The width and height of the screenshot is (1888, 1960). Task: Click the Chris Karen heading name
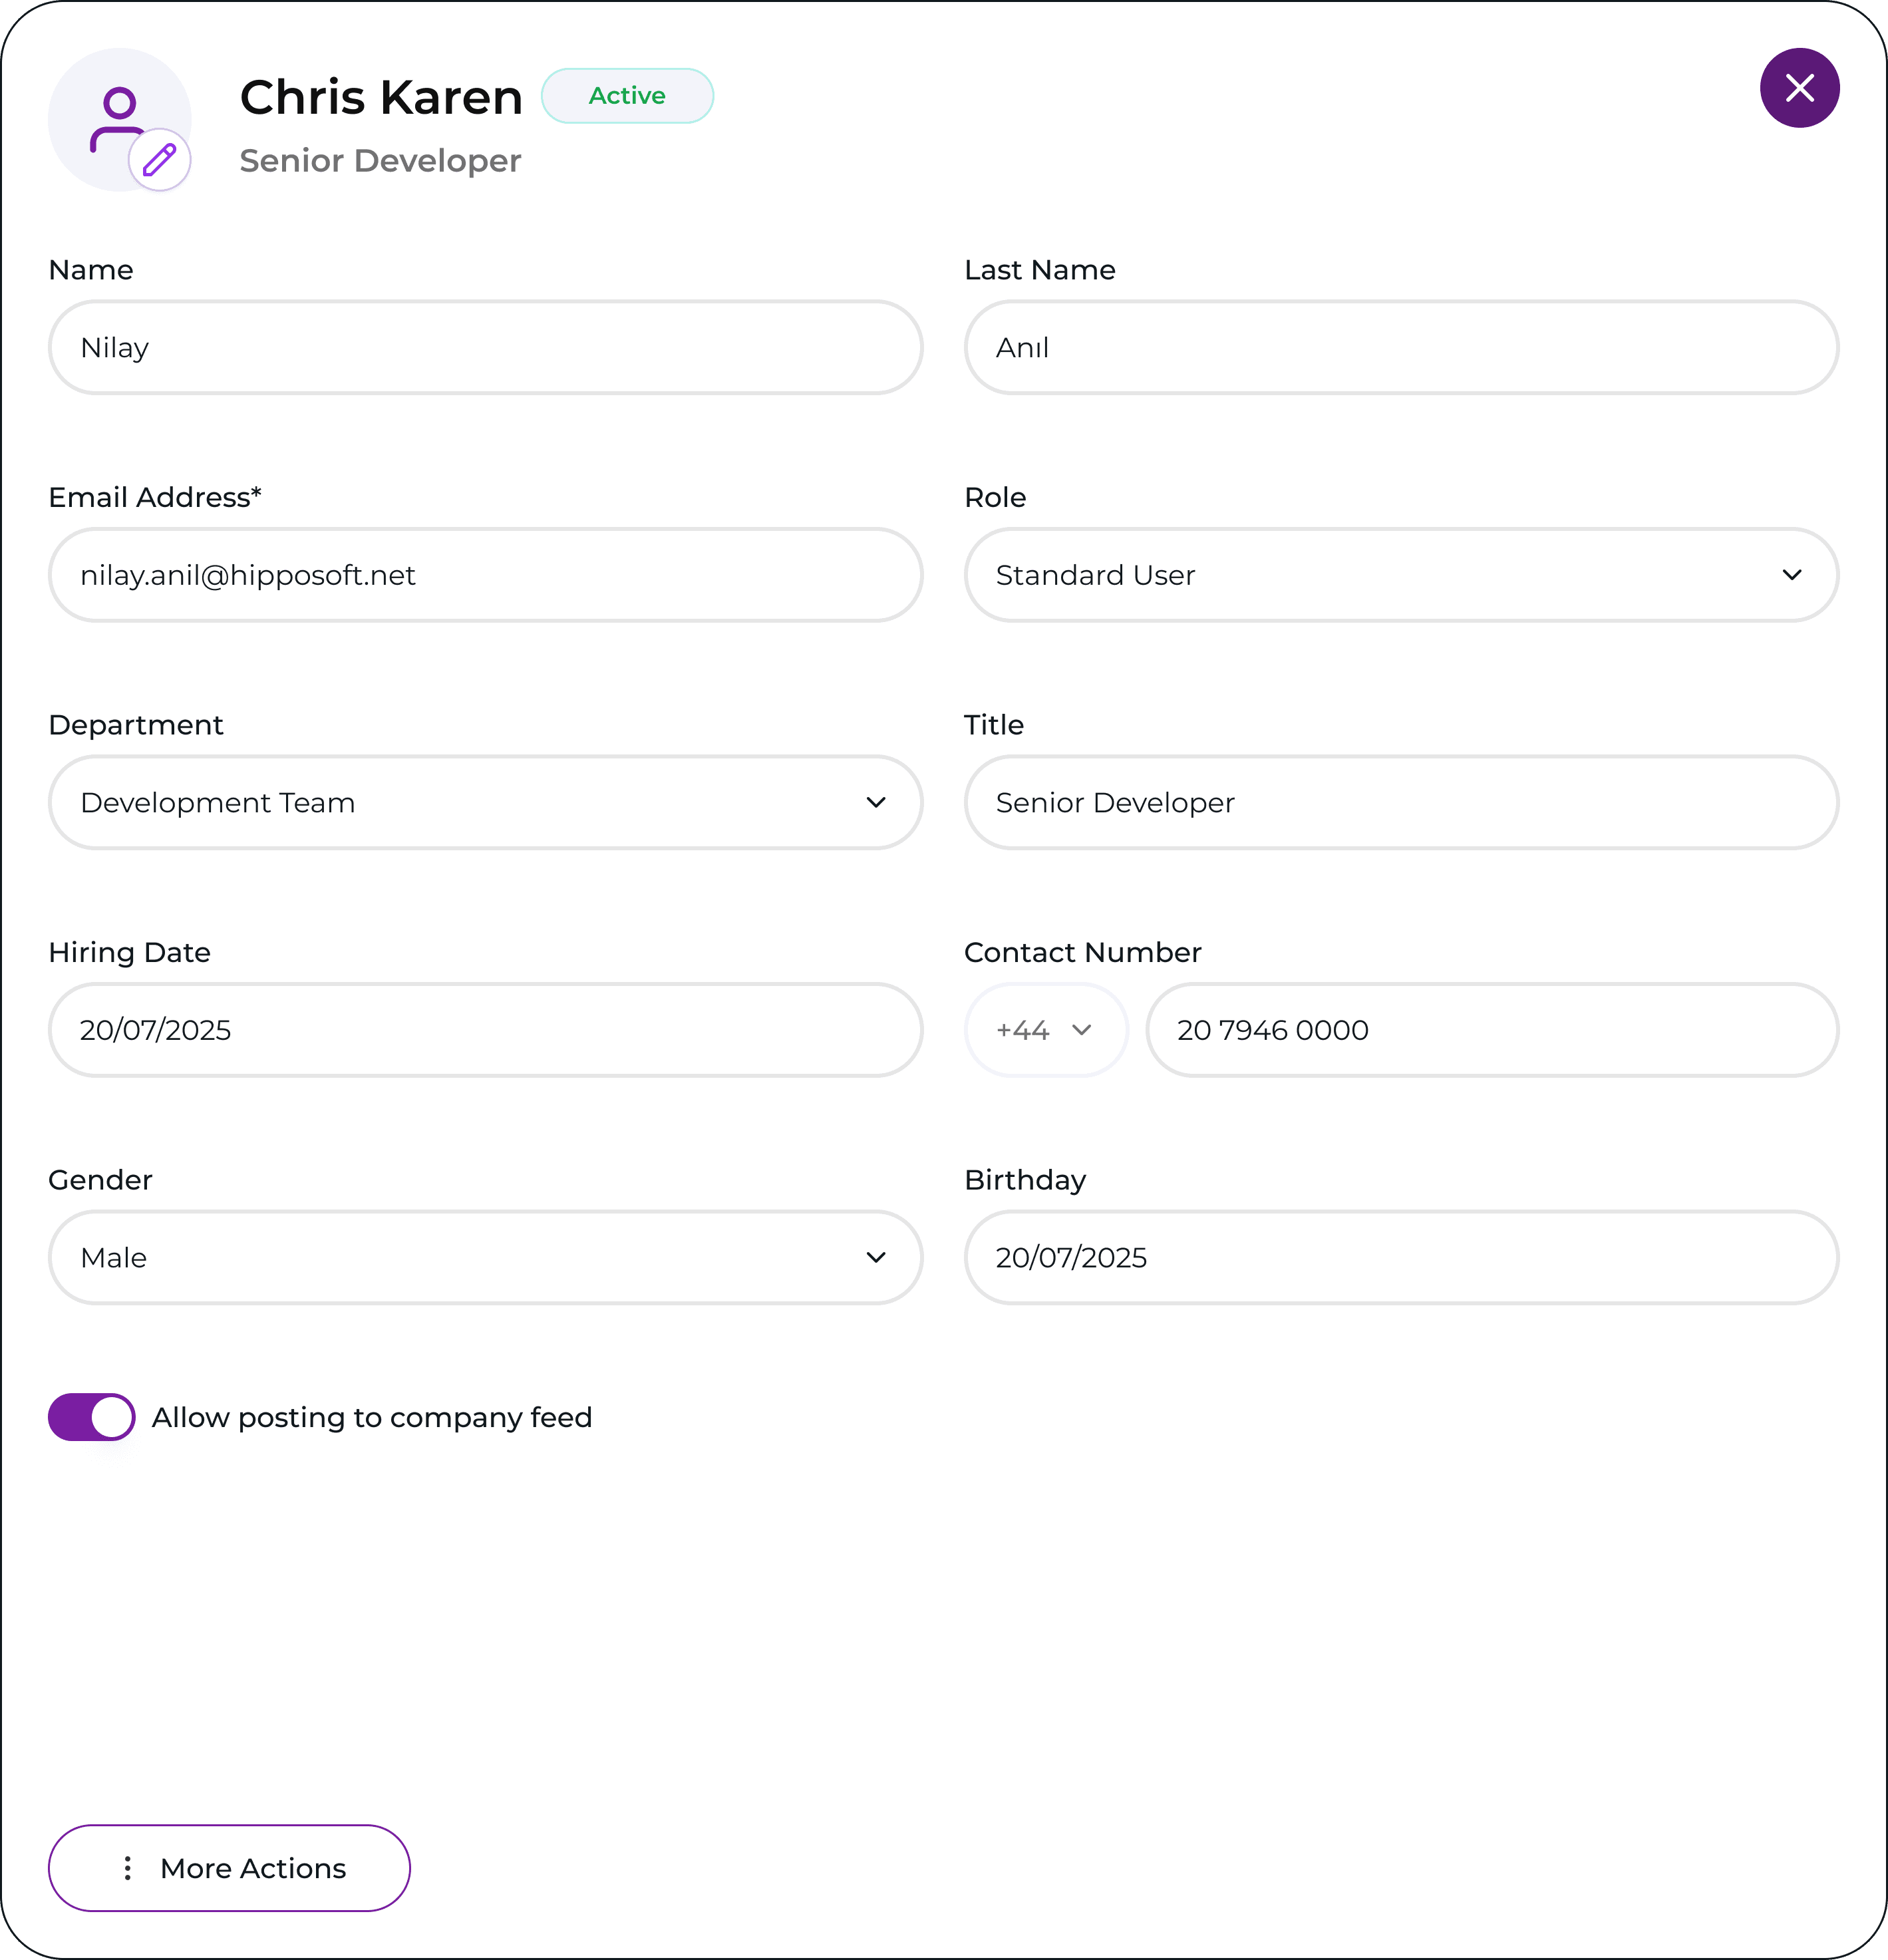pyautogui.click(x=381, y=98)
